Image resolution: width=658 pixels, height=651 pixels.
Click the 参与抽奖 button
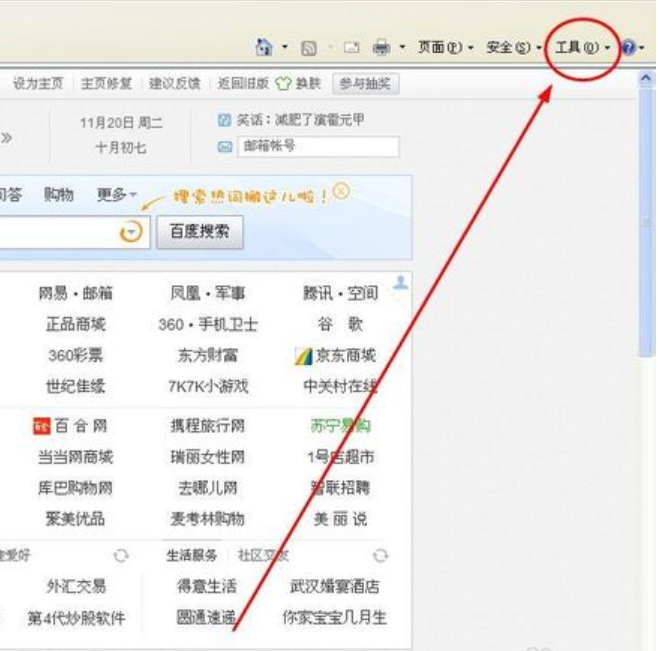365,84
